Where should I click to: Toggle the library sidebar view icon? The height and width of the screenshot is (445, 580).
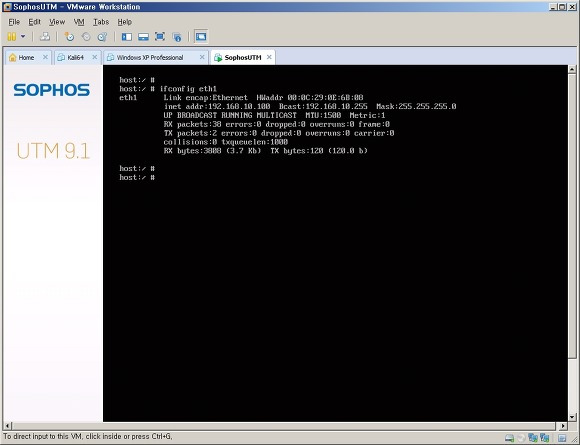click(x=127, y=37)
